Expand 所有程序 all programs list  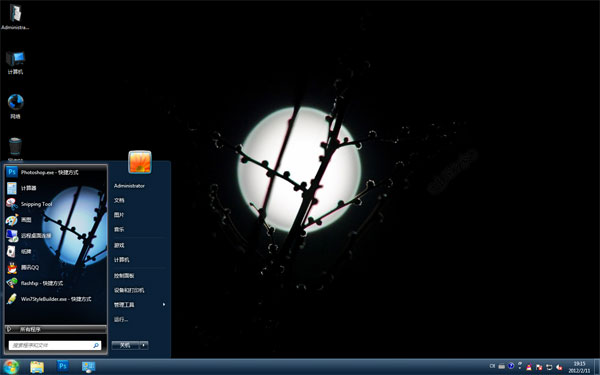[55, 329]
